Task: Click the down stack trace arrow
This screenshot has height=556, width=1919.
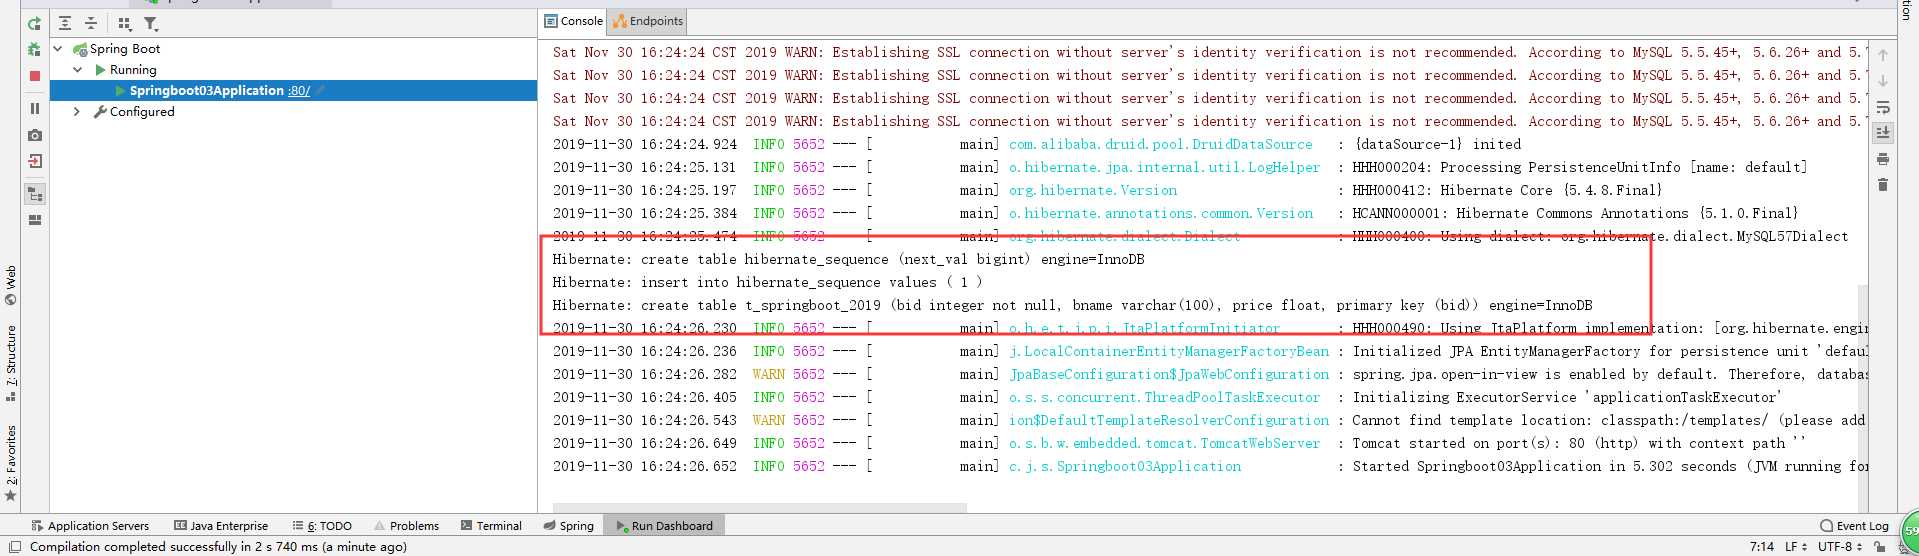Action: (1883, 81)
